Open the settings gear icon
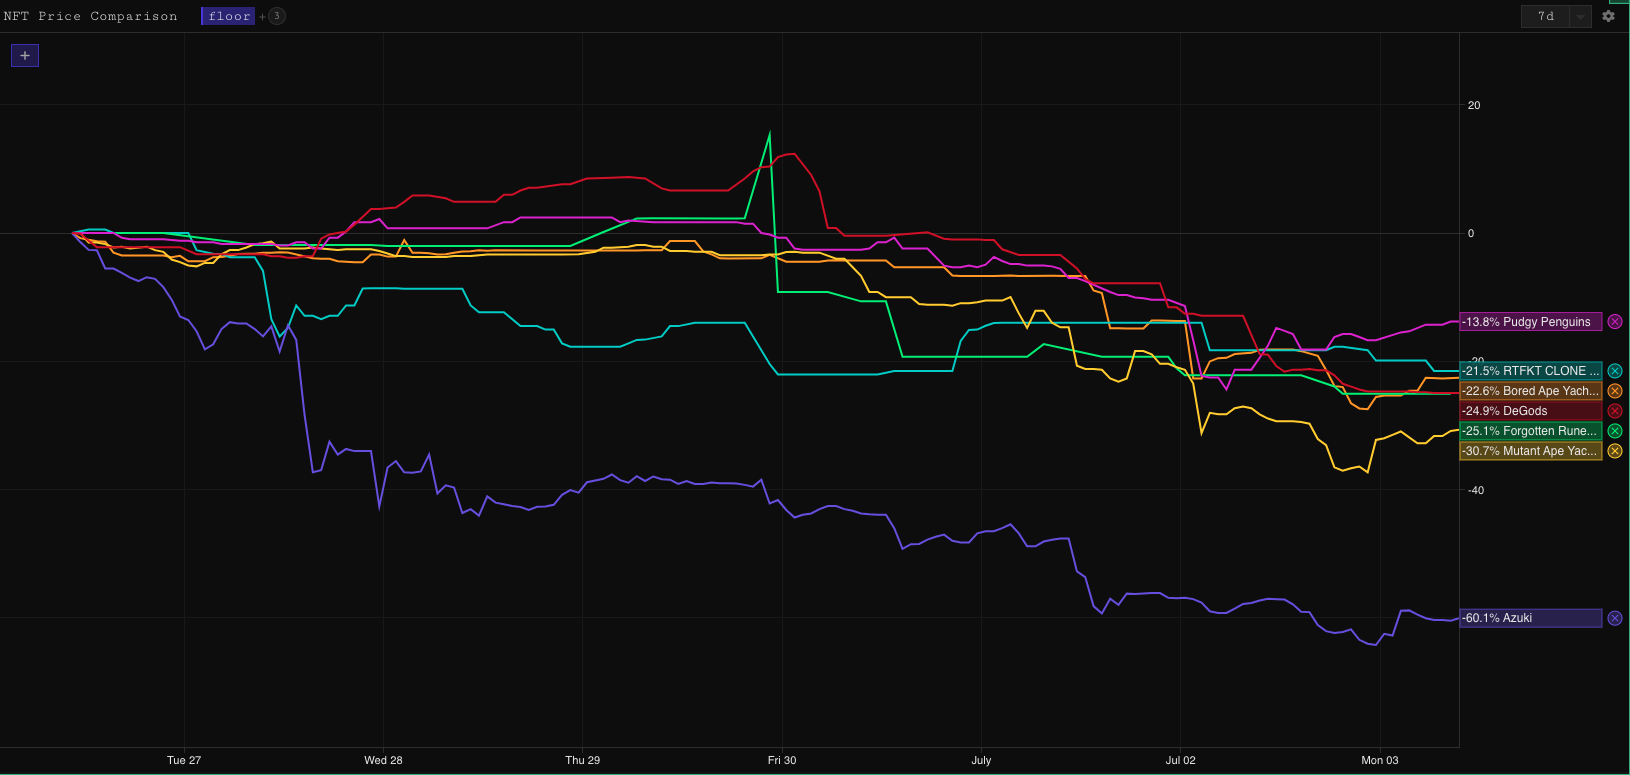1630x775 pixels. pos(1608,16)
